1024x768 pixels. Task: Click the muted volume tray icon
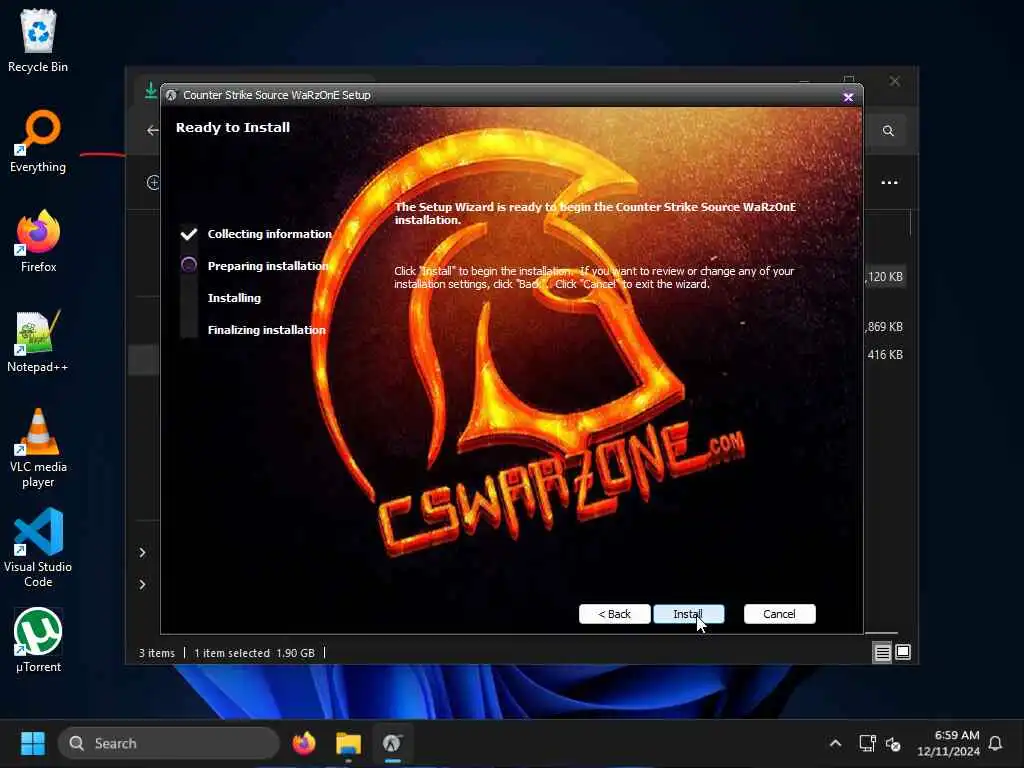tap(893, 744)
